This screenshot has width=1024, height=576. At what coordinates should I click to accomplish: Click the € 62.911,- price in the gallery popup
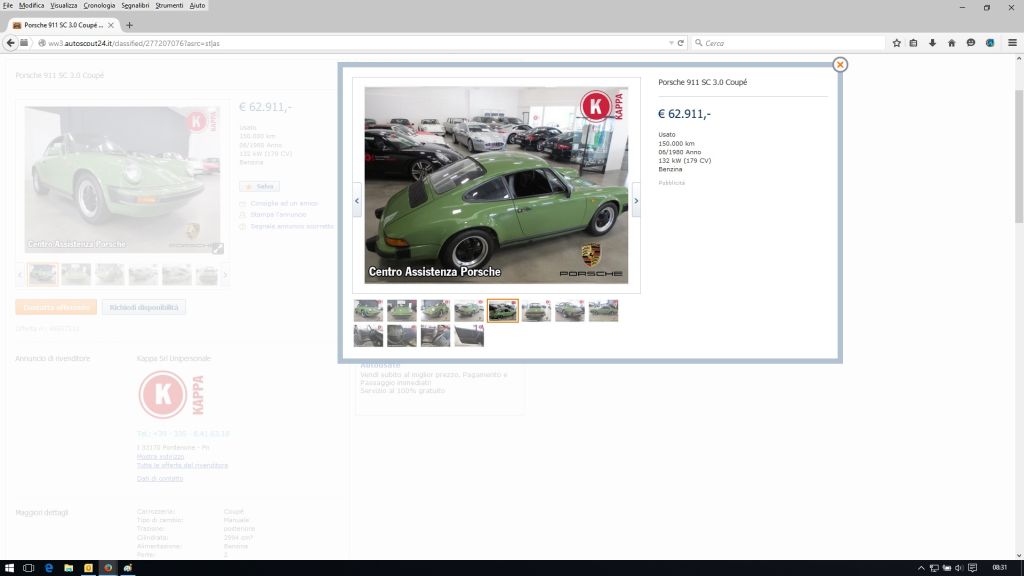click(x=684, y=114)
